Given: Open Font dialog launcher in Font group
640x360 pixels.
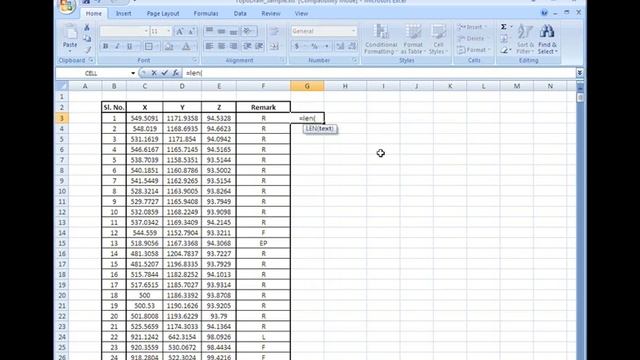Looking at the screenshot, I should coord(195,60).
